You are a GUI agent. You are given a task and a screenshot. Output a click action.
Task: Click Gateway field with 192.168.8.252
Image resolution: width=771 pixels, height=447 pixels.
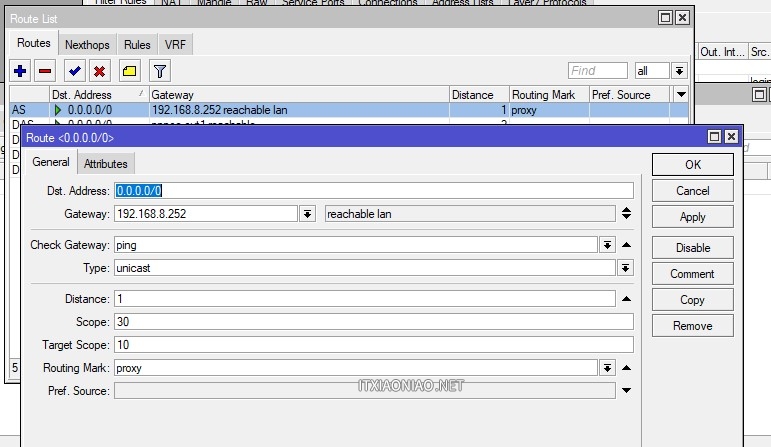tap(206, 214)
